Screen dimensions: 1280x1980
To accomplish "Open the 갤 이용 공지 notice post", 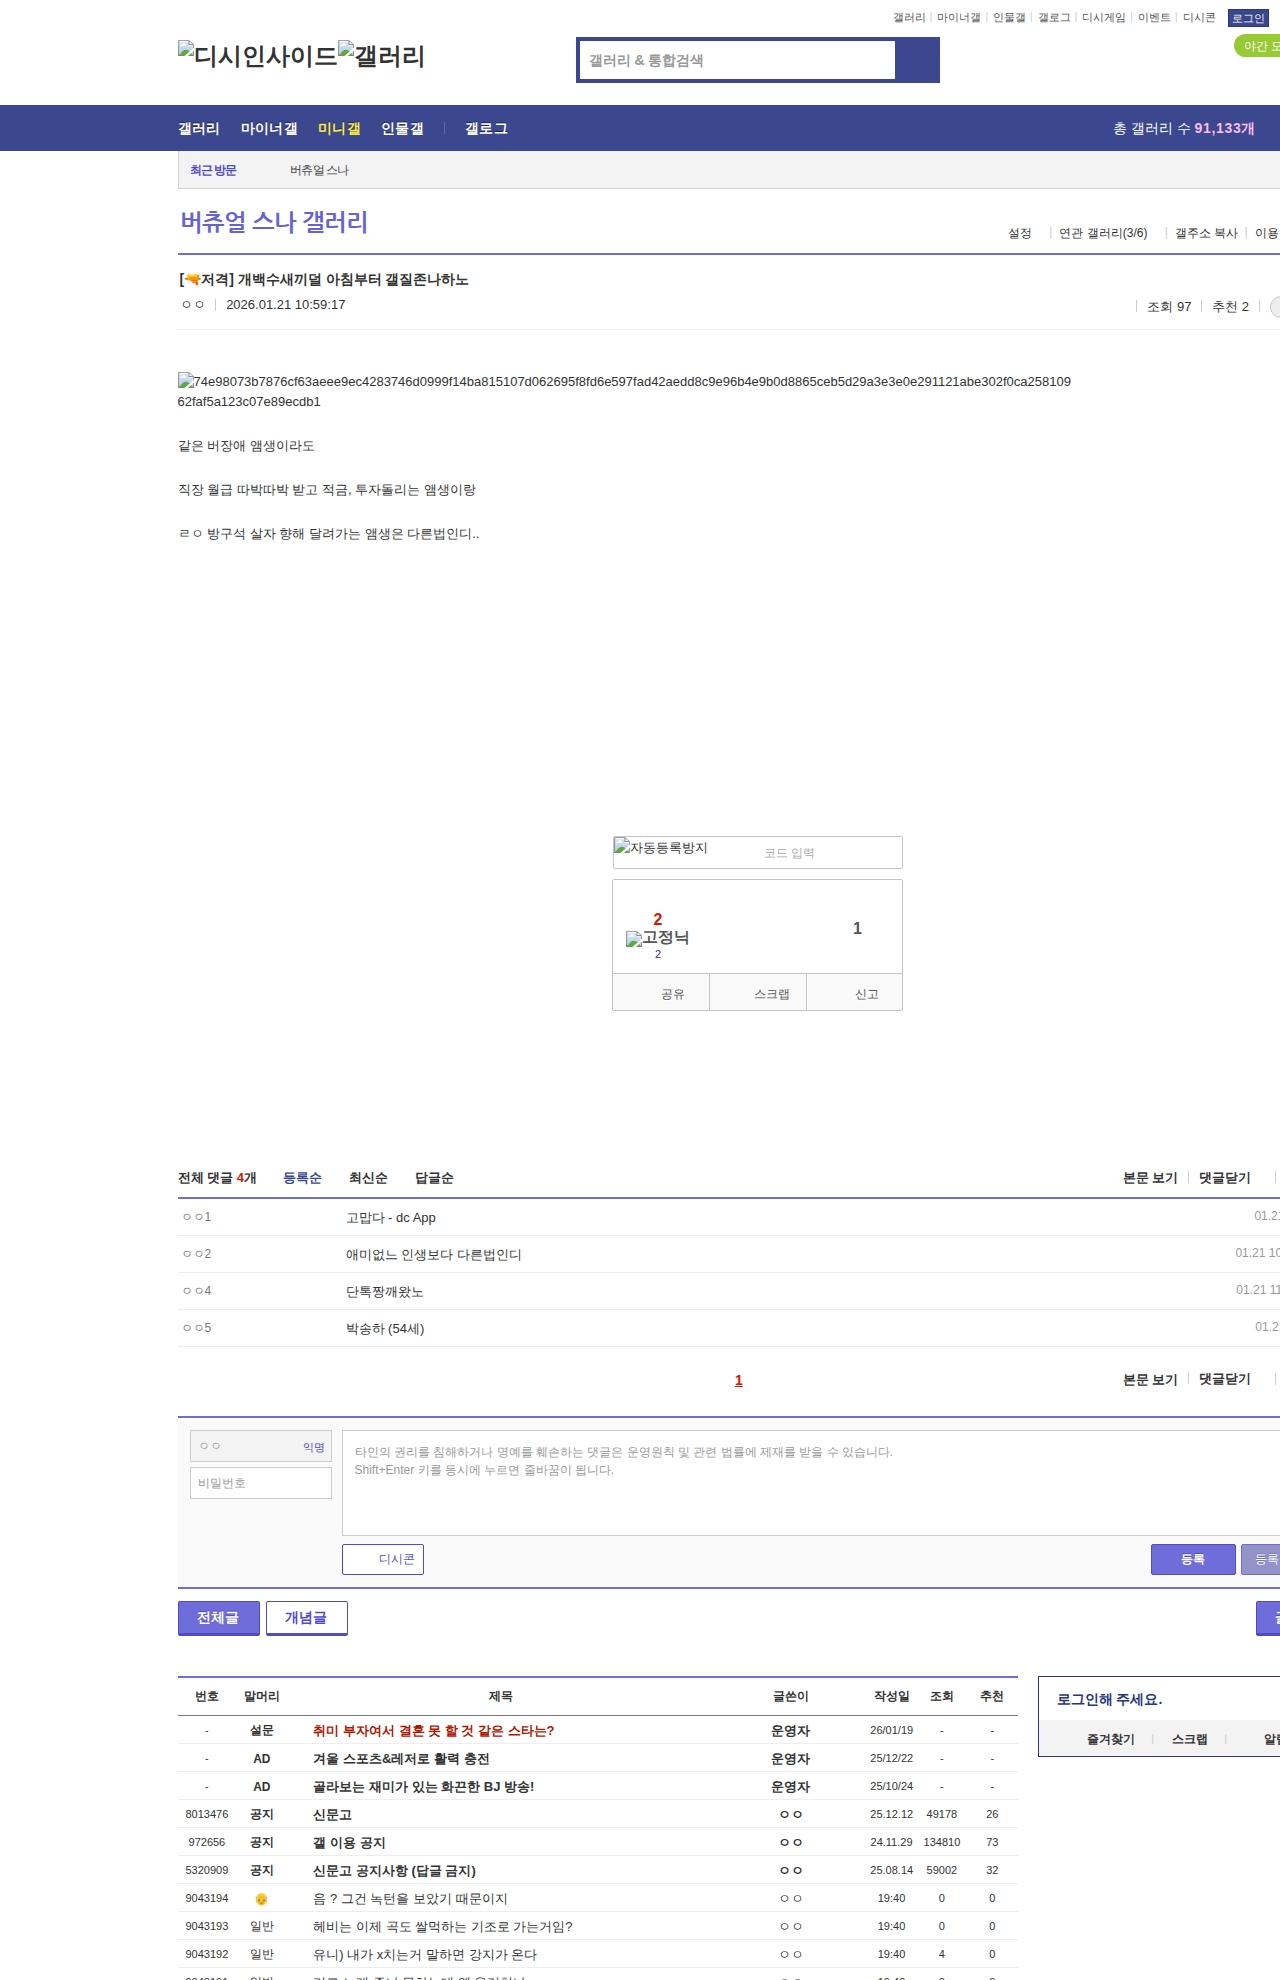I will [x=349, y=1842].
